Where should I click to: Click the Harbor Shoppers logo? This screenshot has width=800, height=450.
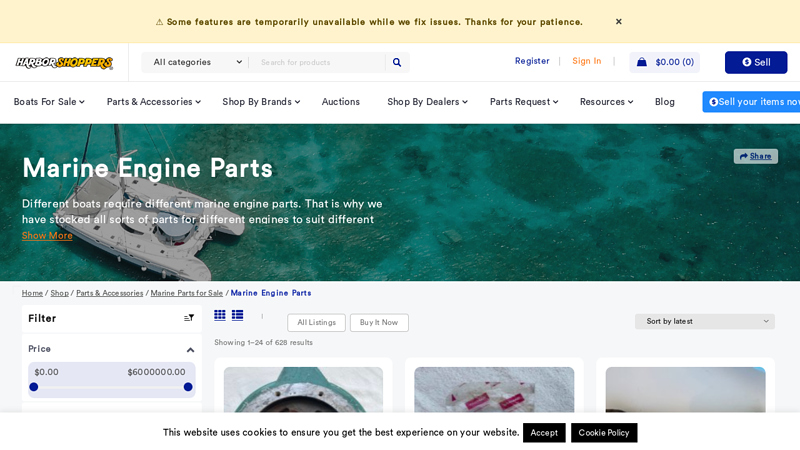point(64,62)
